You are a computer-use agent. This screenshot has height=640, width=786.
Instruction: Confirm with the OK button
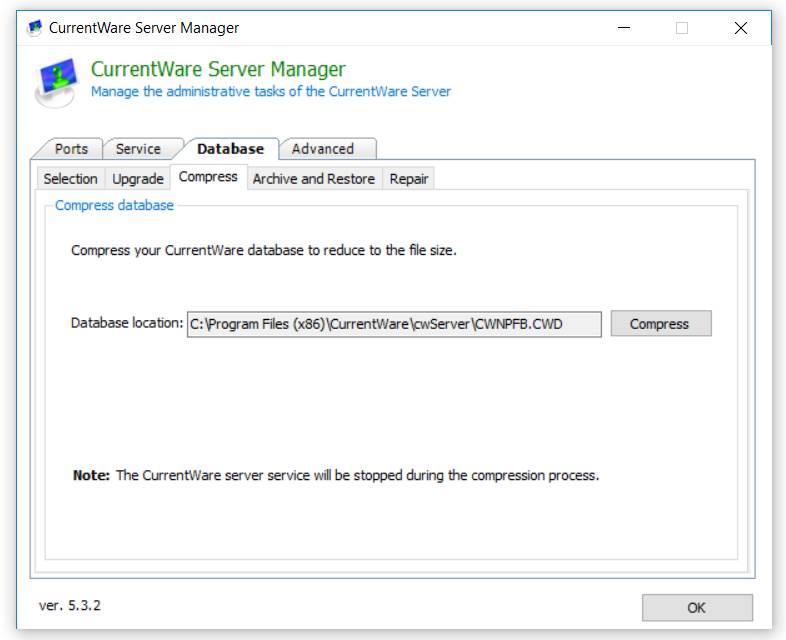coord(697,608)
